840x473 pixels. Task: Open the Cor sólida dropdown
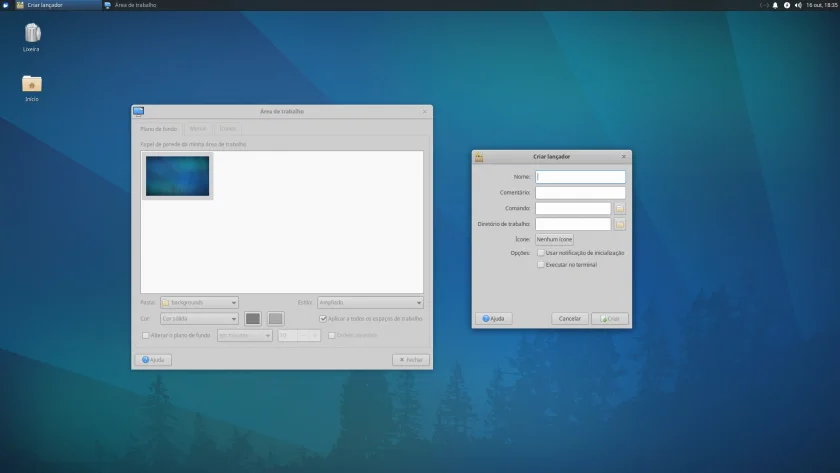(199, 319)
